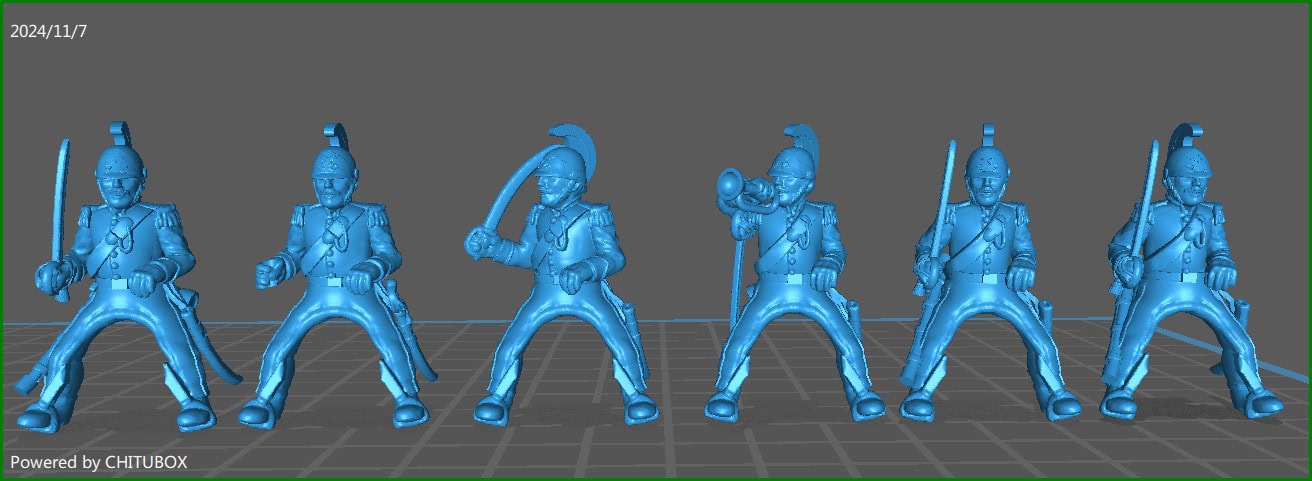Click the face of the fifth rider

pyautogui.click(x=985, y=184)
